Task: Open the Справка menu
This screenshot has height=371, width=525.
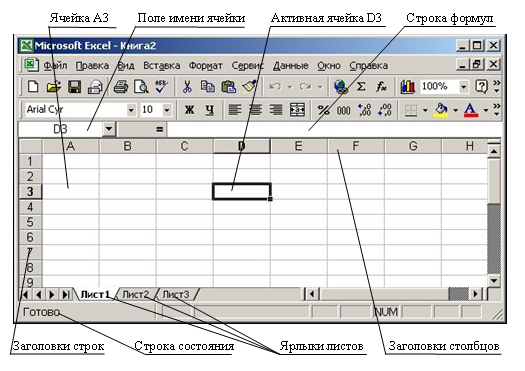Action: pos(369,66)
